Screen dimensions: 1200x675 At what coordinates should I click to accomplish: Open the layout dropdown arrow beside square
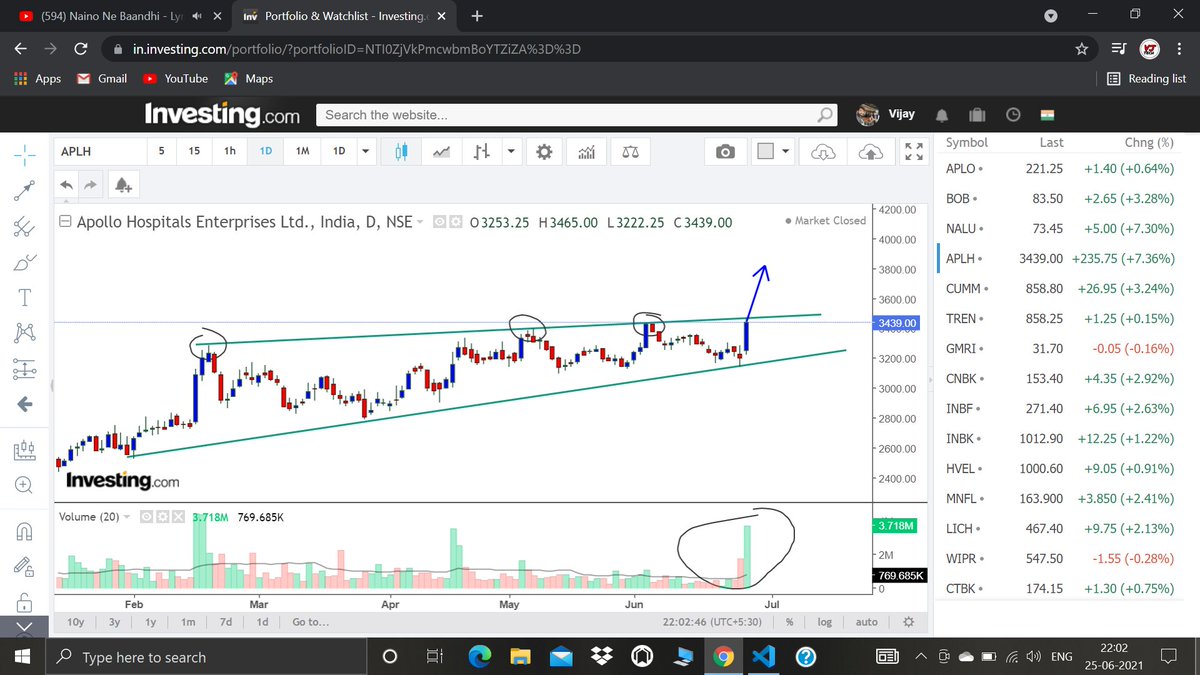785,152
